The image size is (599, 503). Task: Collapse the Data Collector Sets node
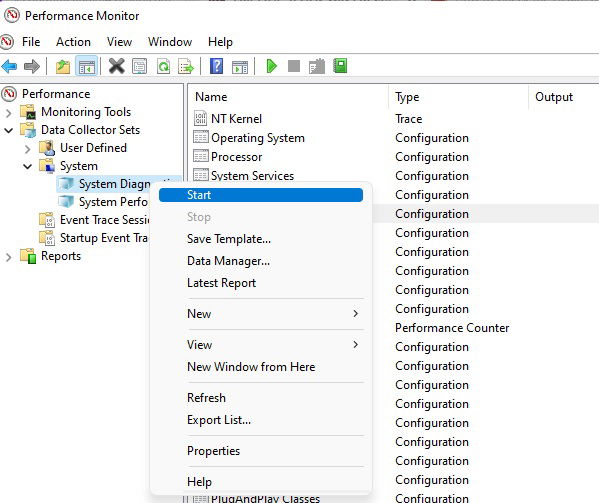8,130
